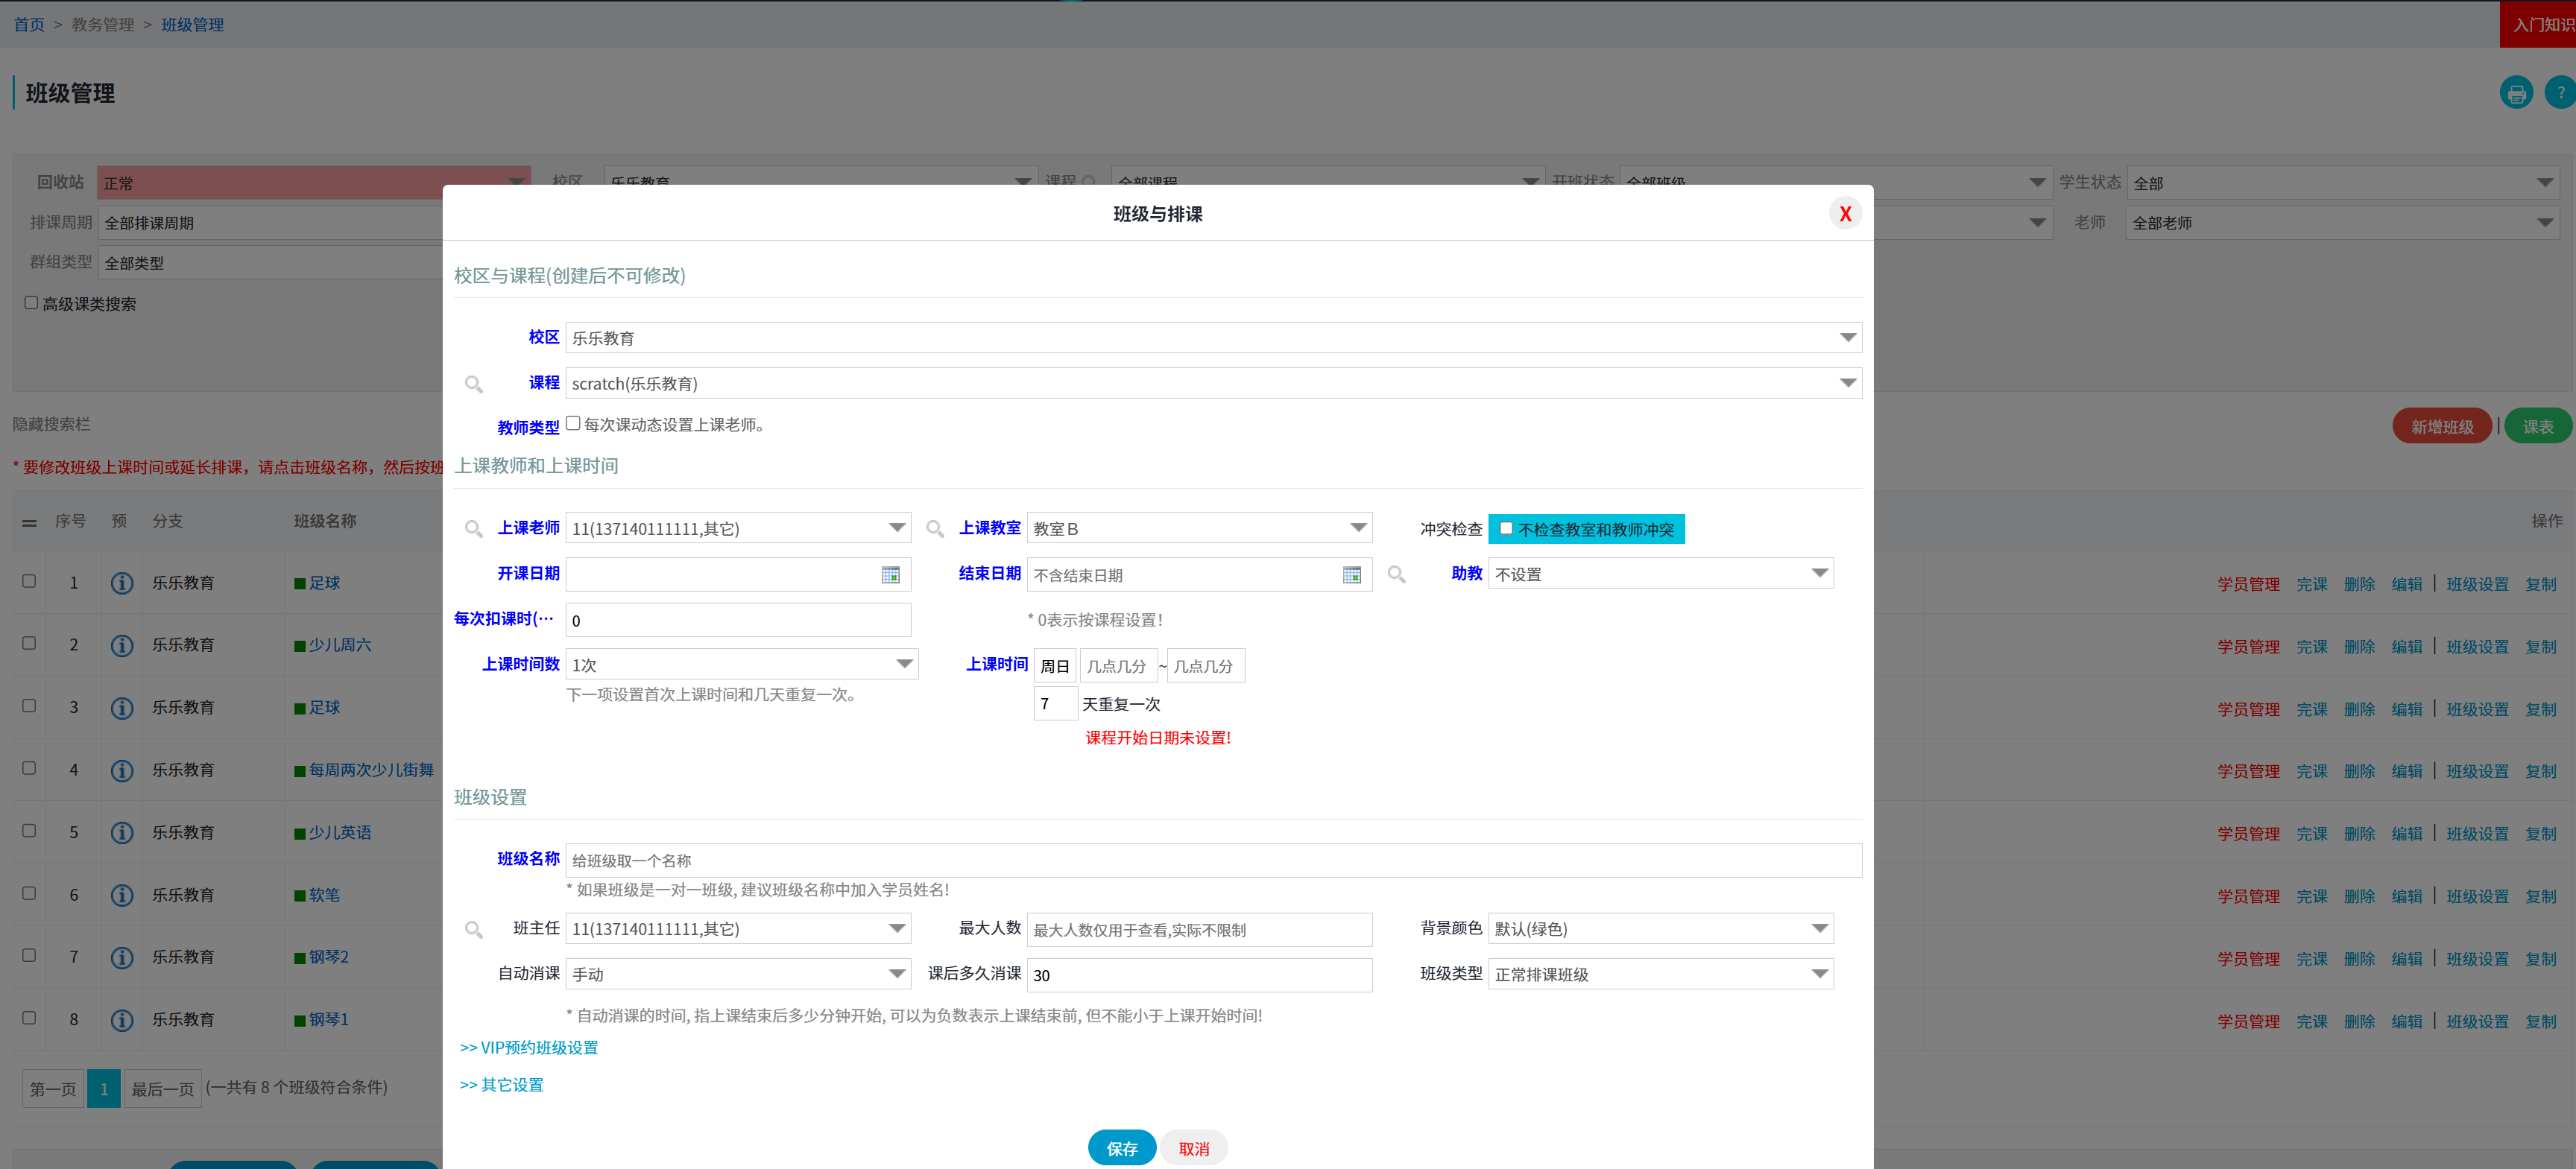The width and height of the screenshot is (2576, 1169).
Task: Open the 开课日期 calendar picker icon
Action: pos(890,575)
